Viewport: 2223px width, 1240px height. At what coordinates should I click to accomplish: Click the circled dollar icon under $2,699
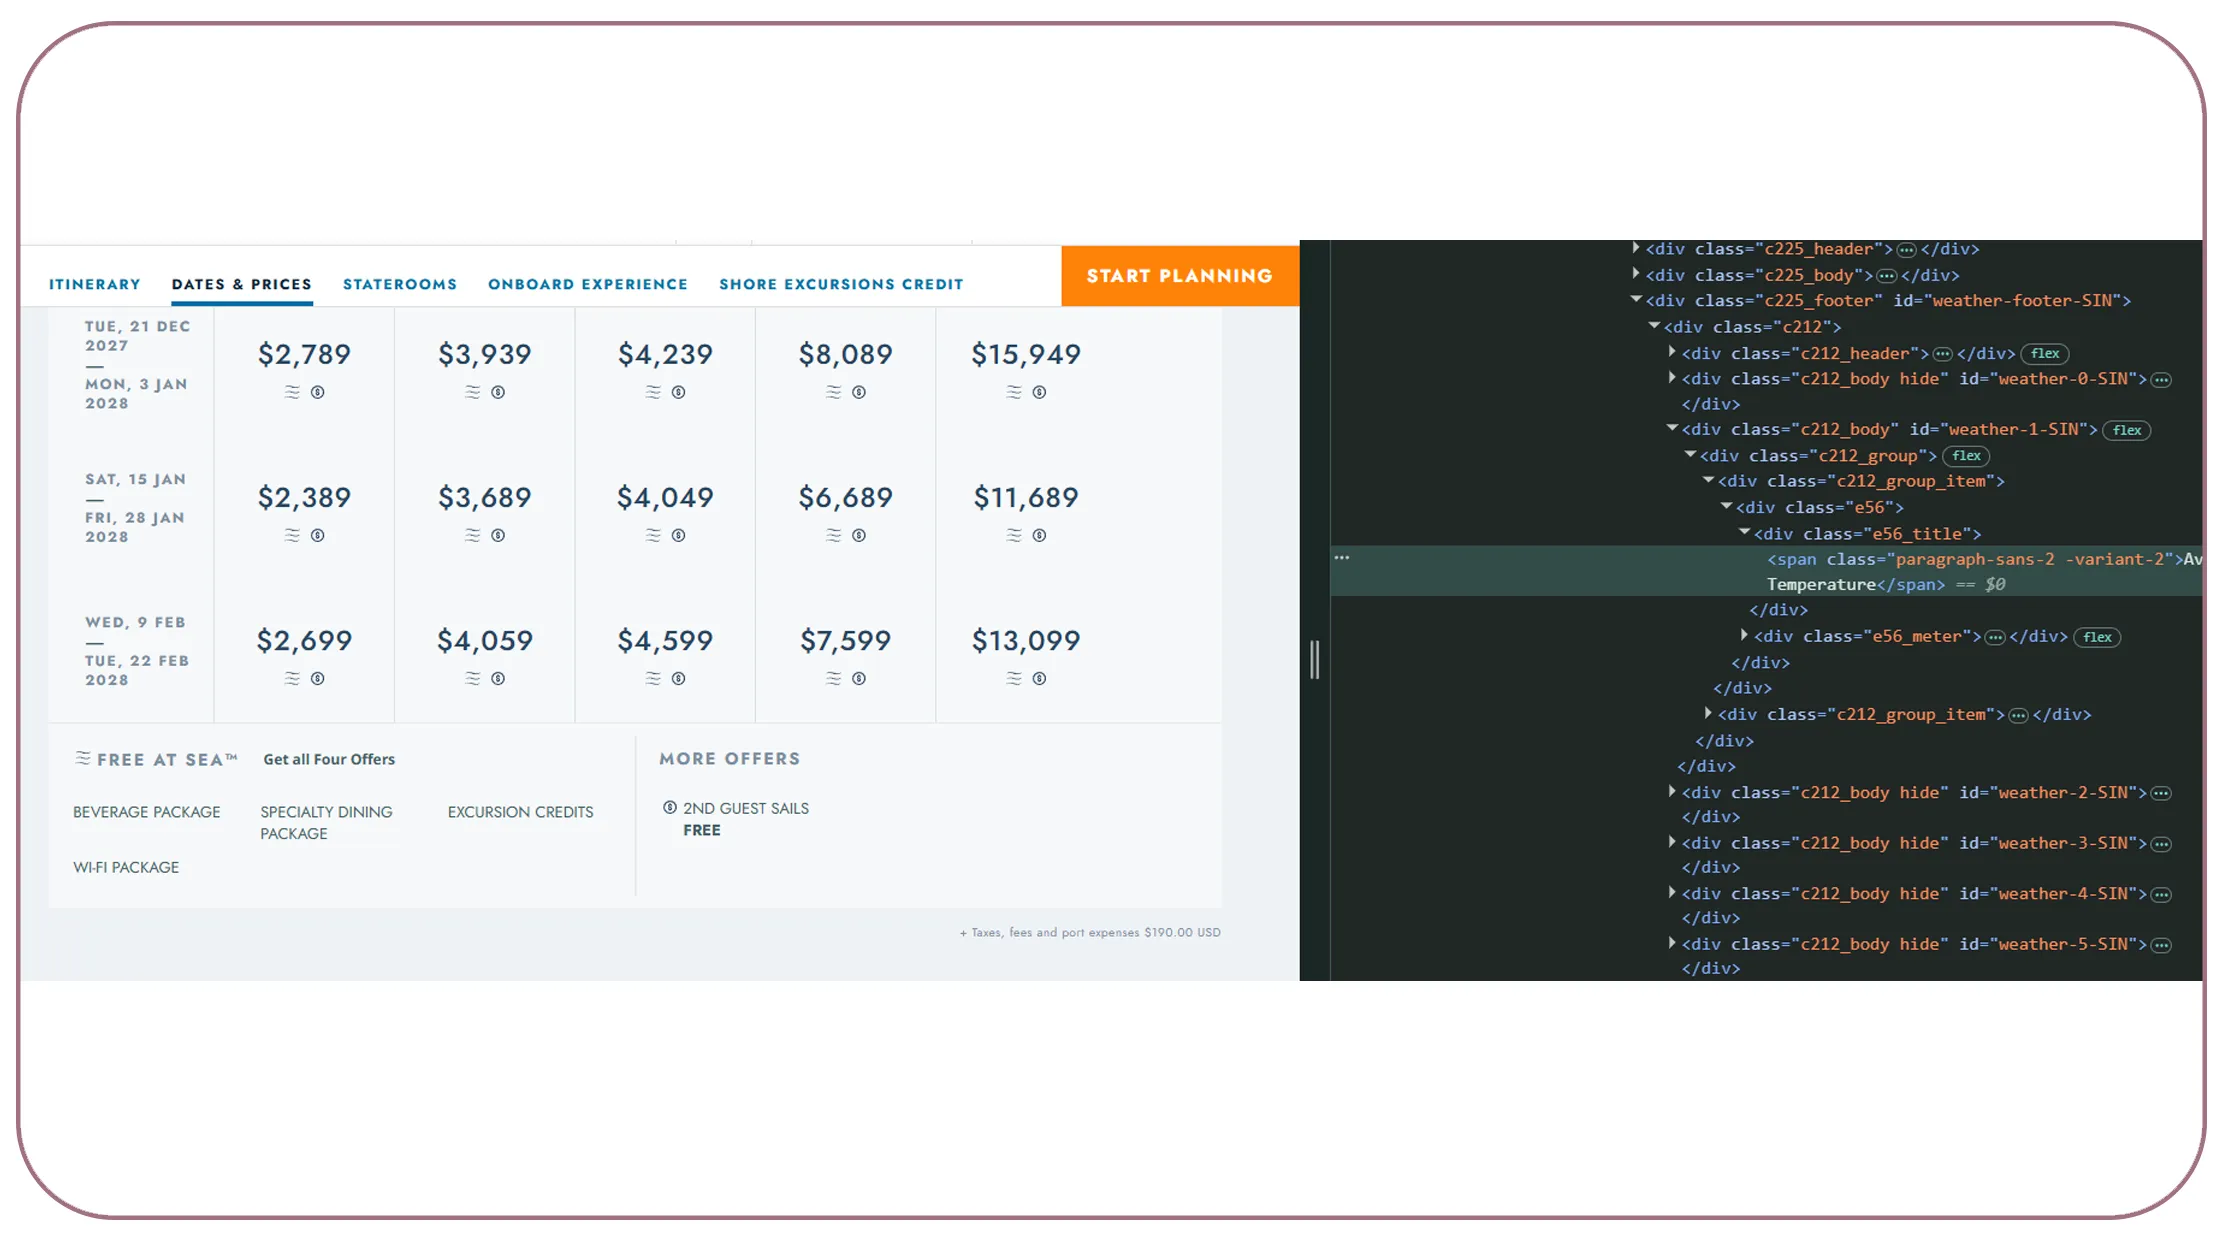pos(318,678)
